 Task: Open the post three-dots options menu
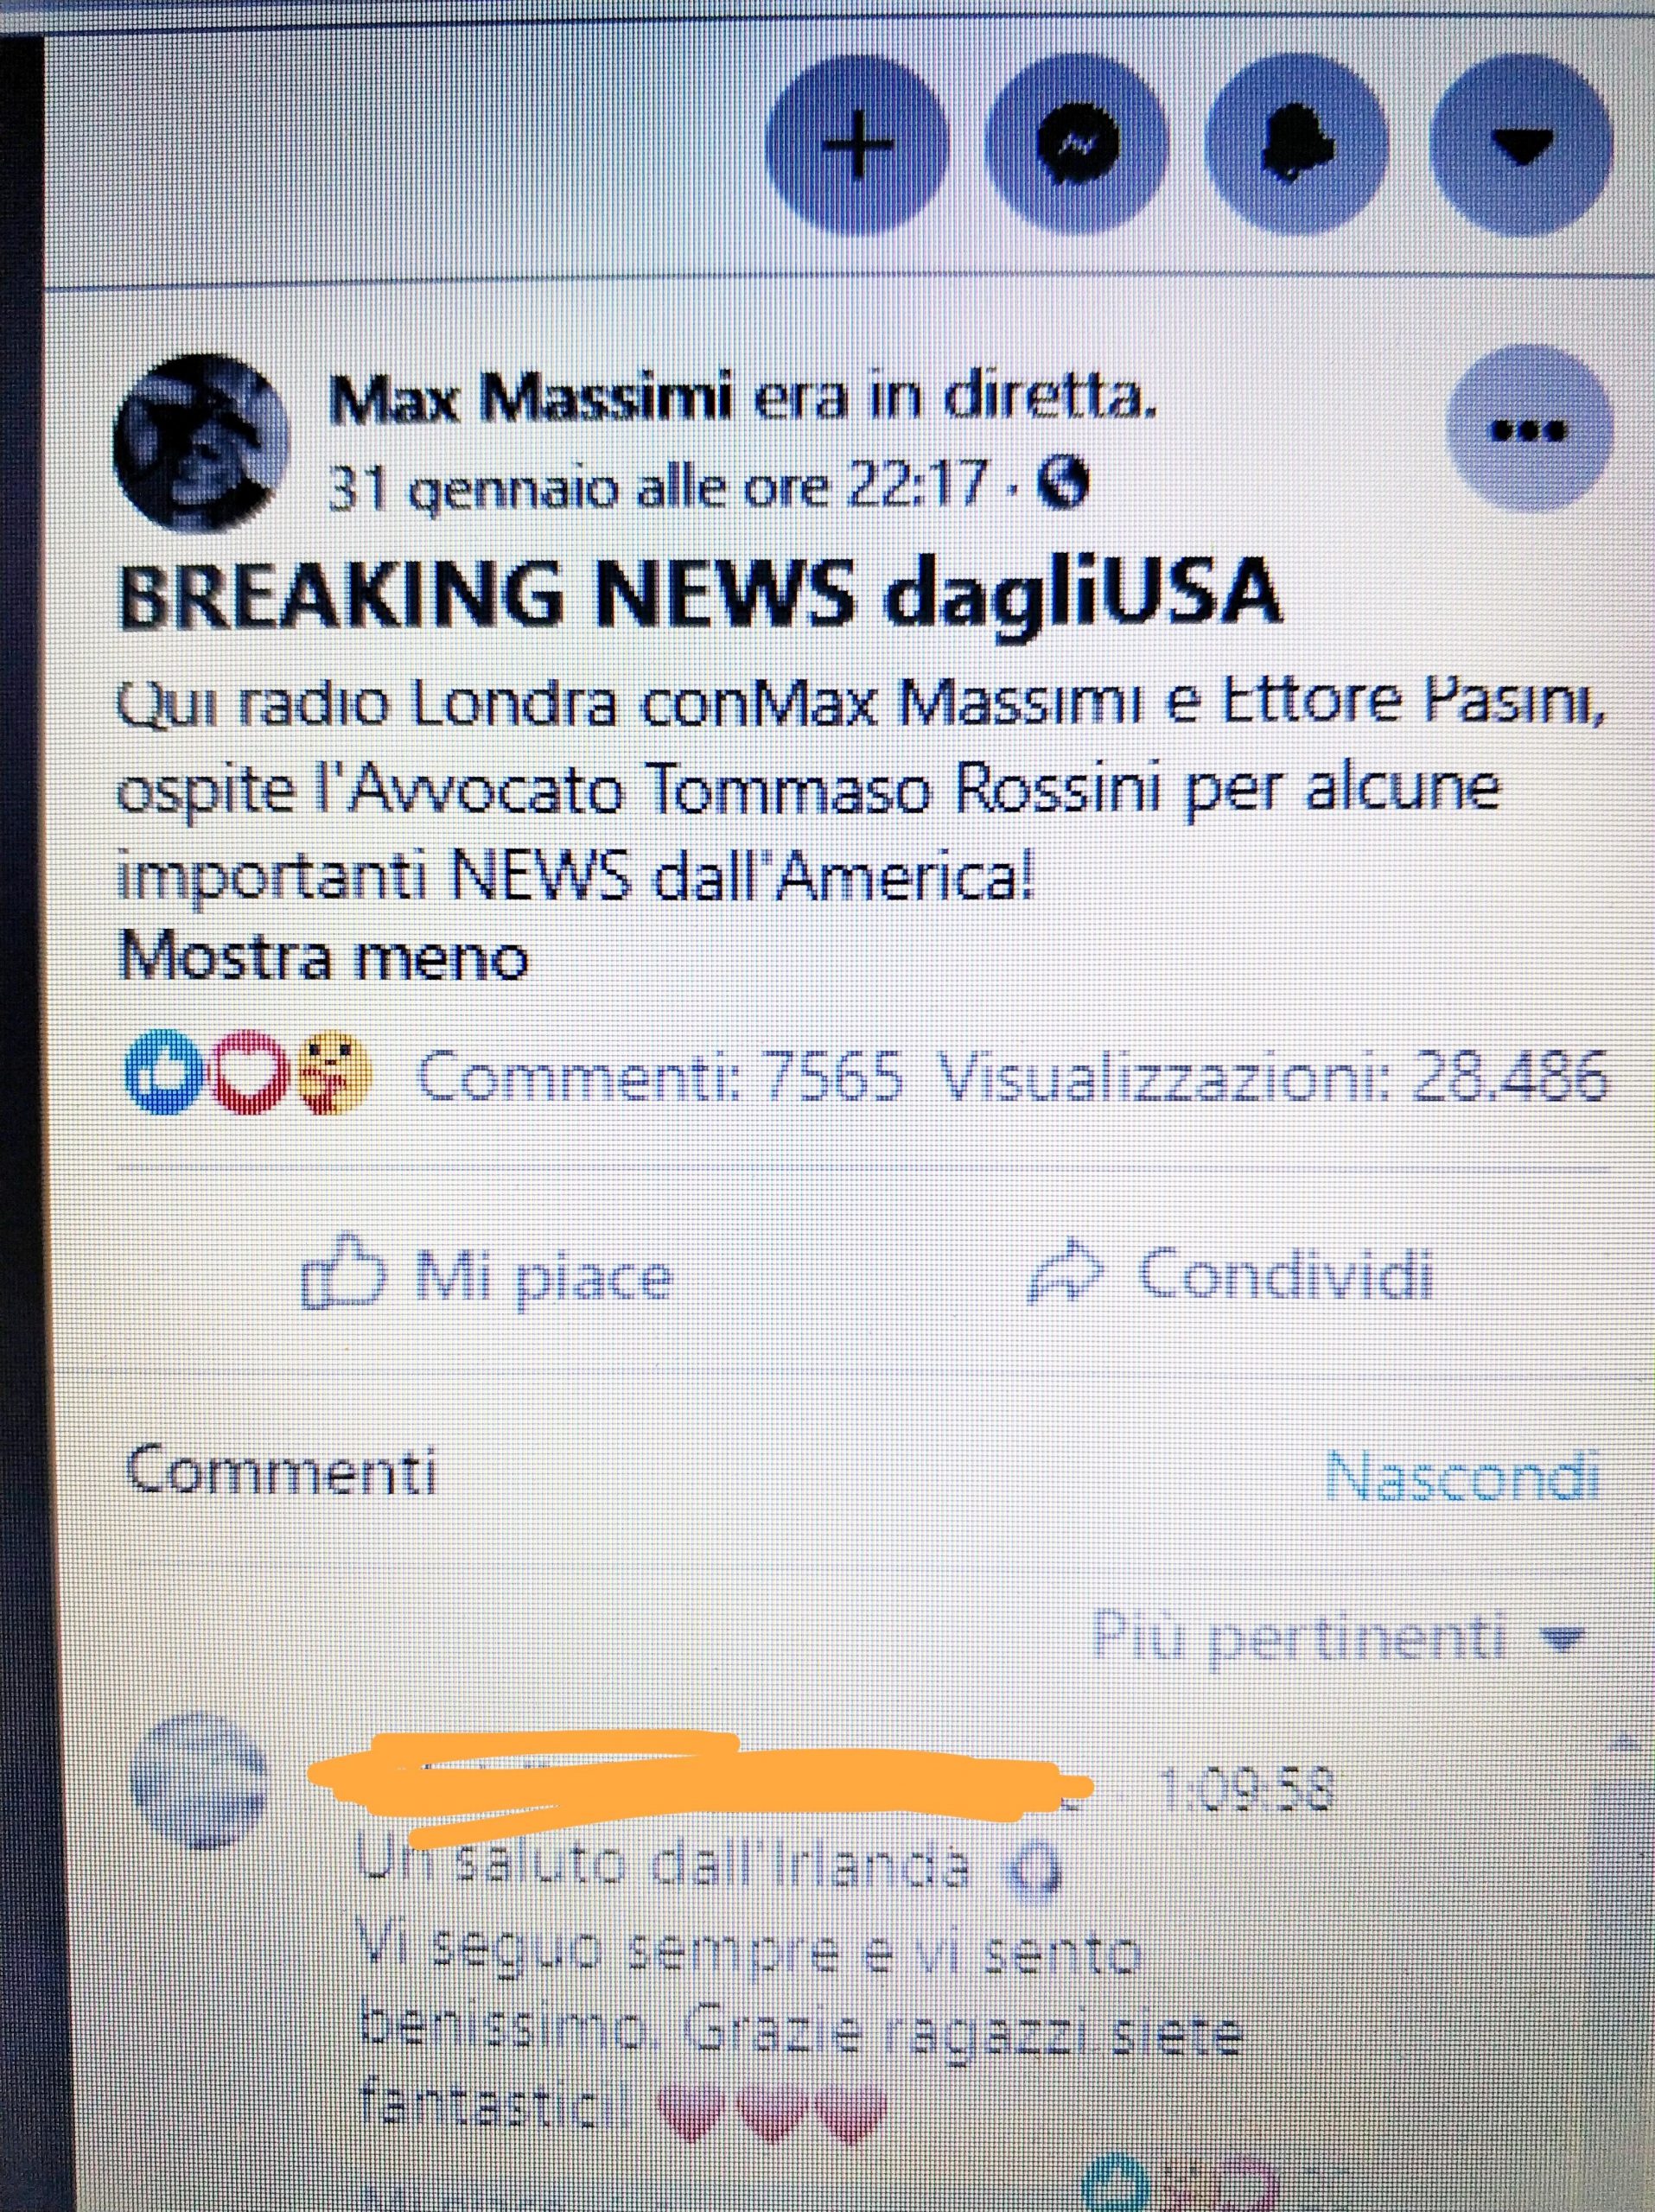(x=1531, y=432)
